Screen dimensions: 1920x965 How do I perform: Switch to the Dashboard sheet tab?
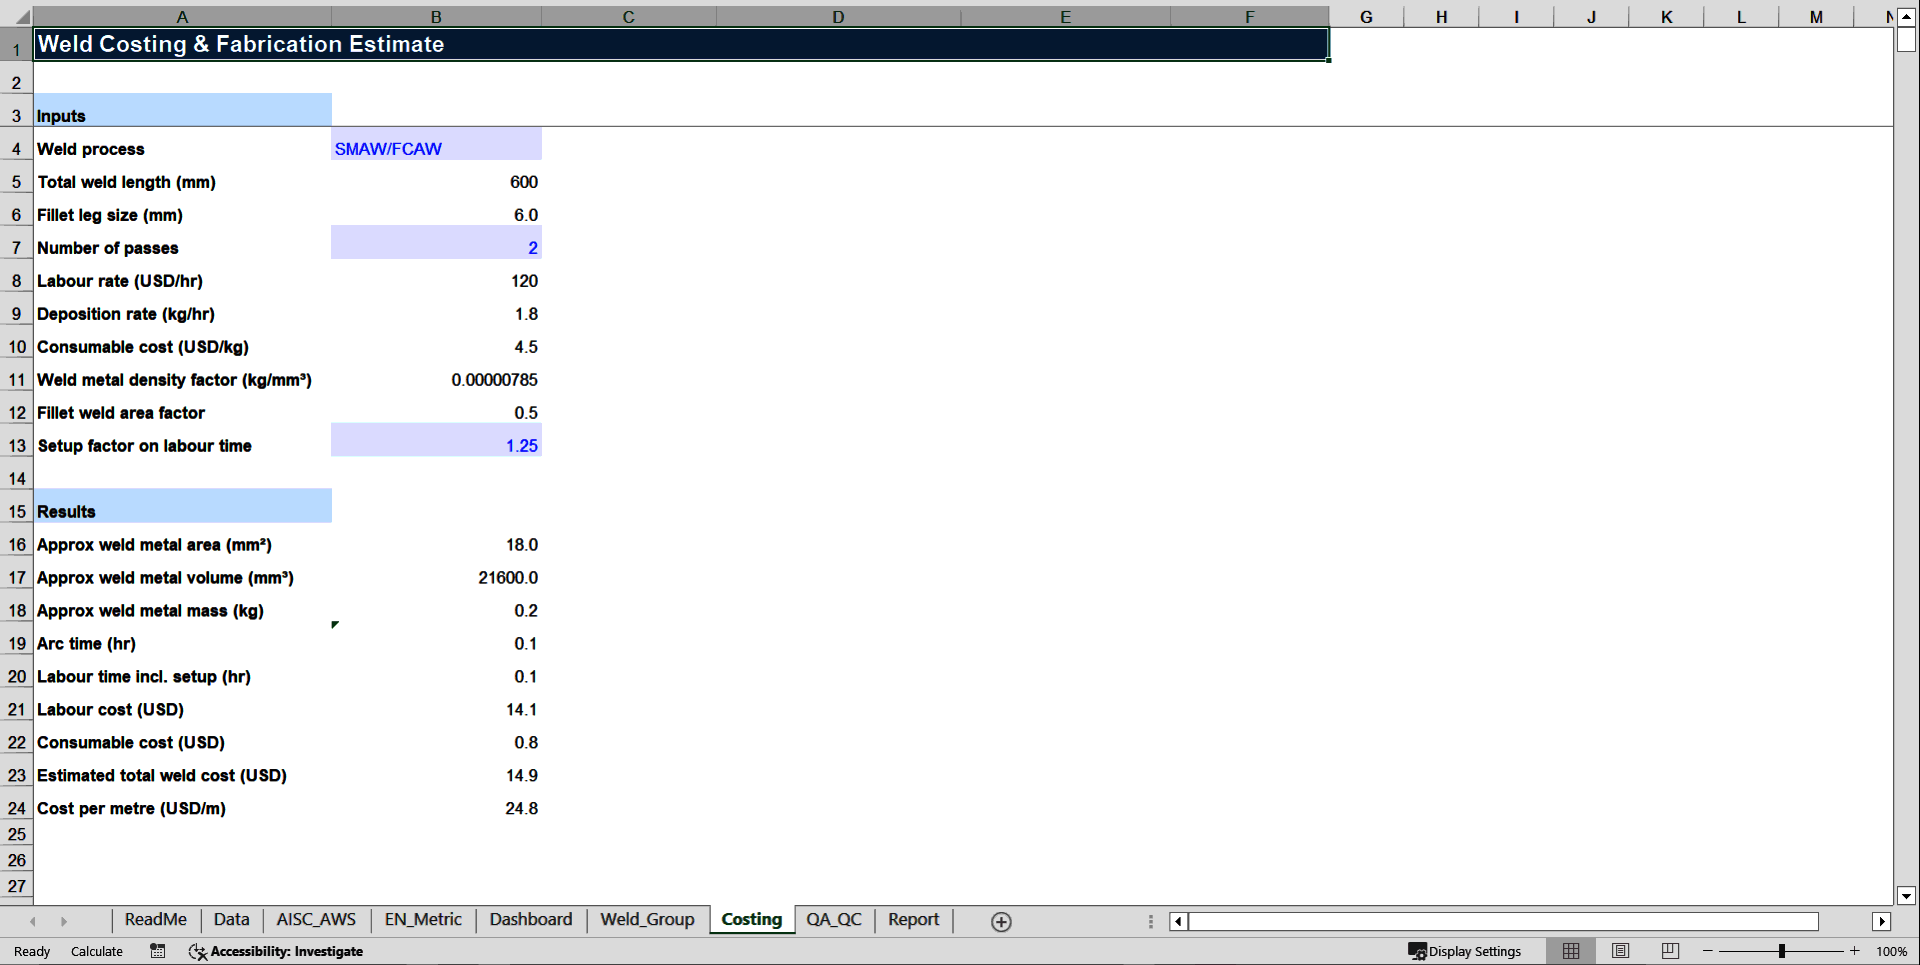pyautogui.click(x=530, y=920)
